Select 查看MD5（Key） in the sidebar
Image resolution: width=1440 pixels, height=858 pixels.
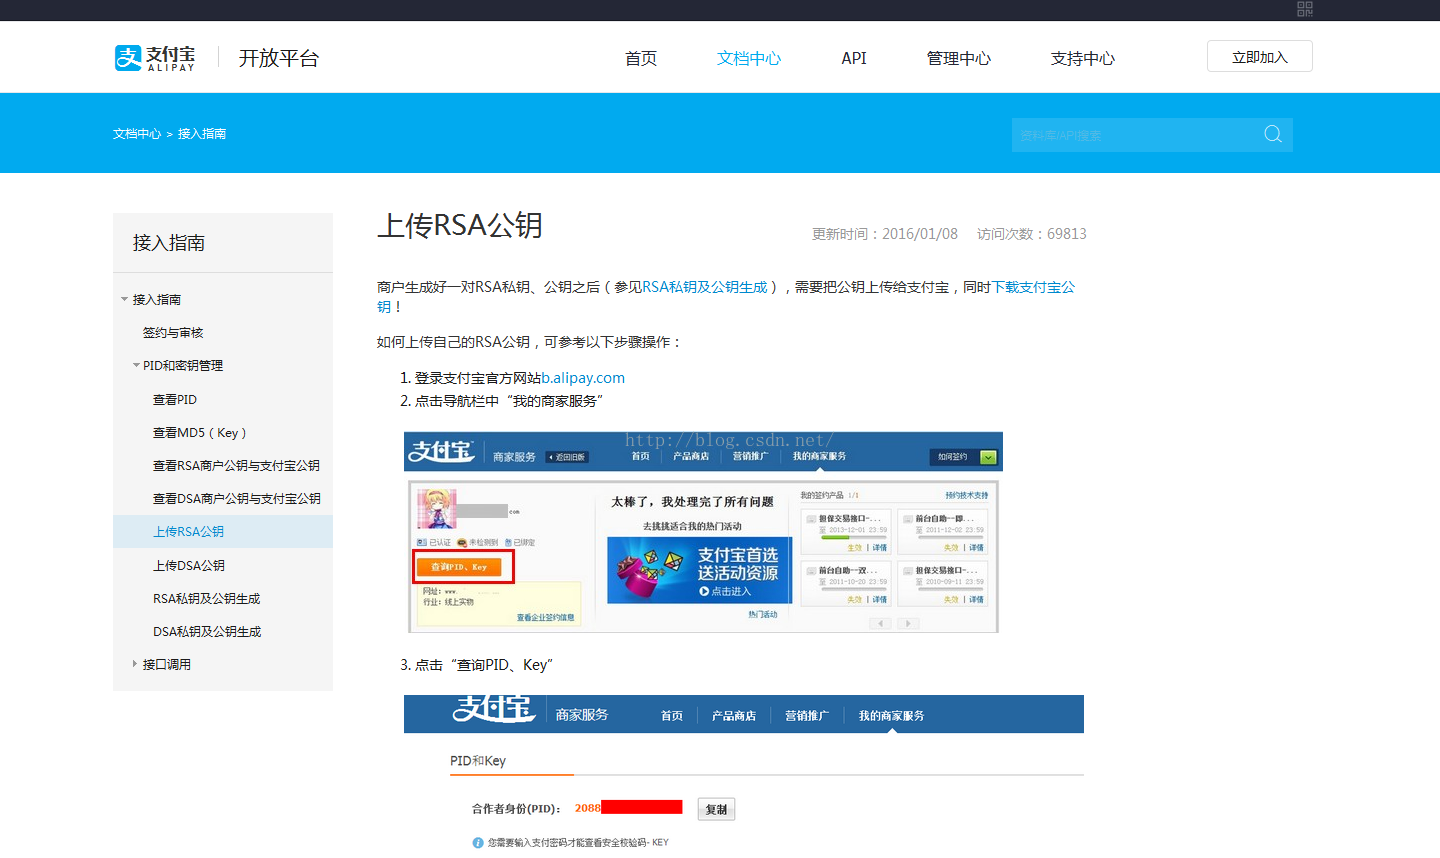point(199,432)
